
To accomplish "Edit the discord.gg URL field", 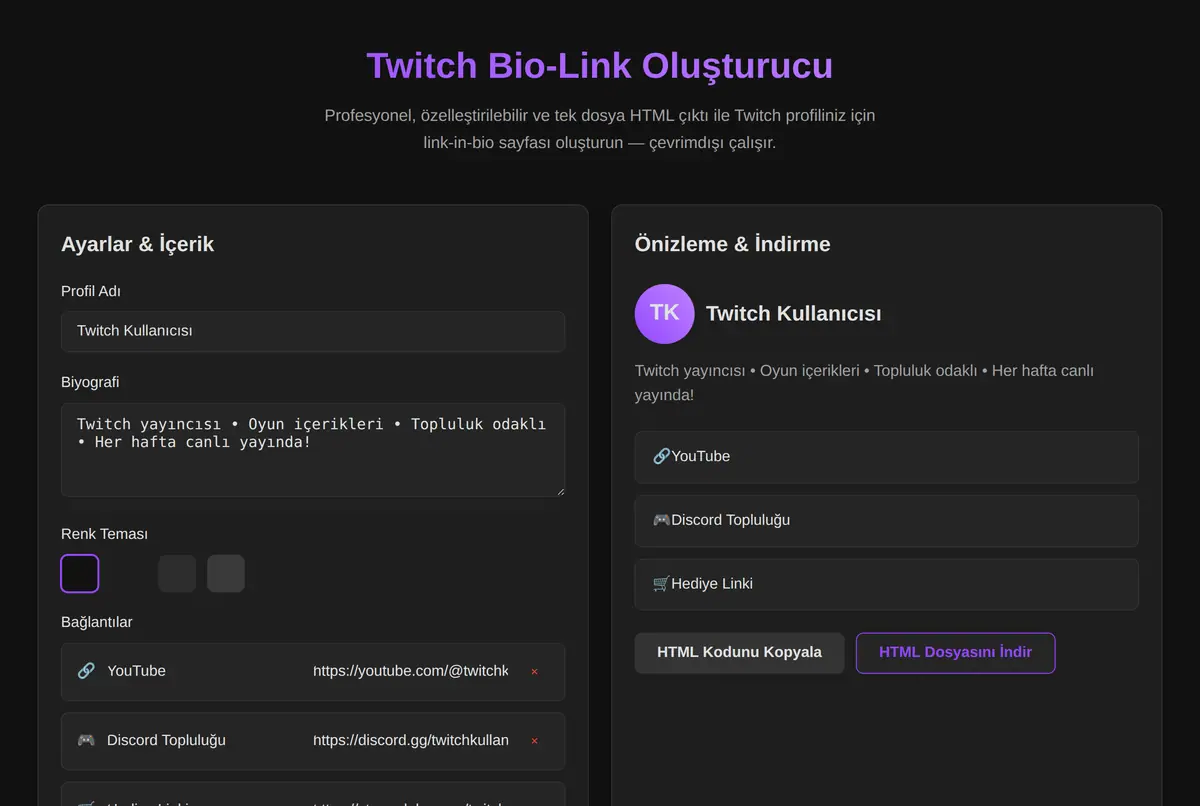I will (x=411, y=741).
